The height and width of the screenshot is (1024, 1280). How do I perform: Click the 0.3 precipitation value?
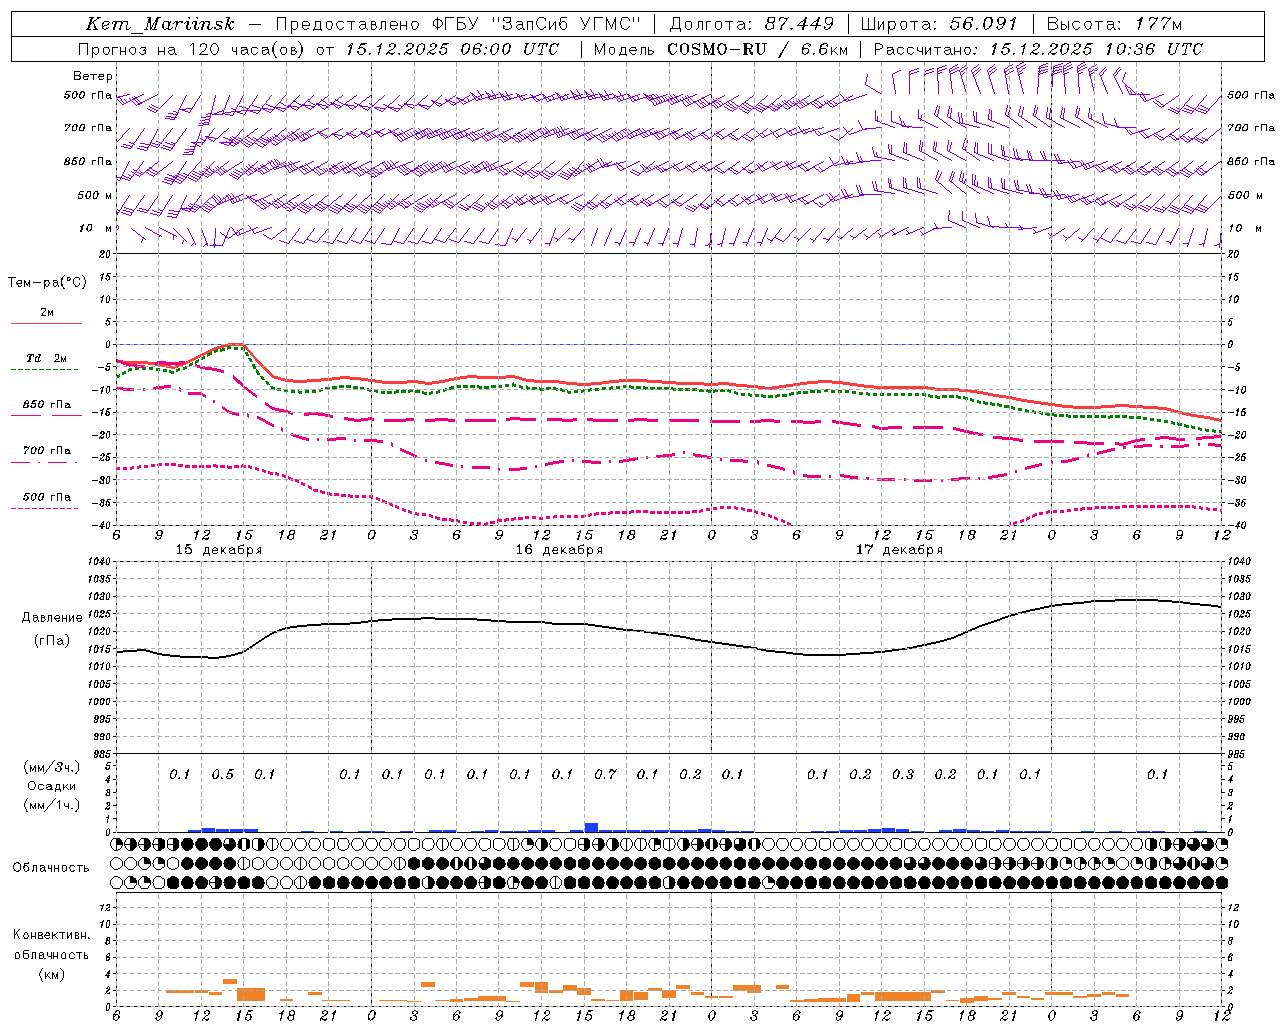tap(903, 775)
